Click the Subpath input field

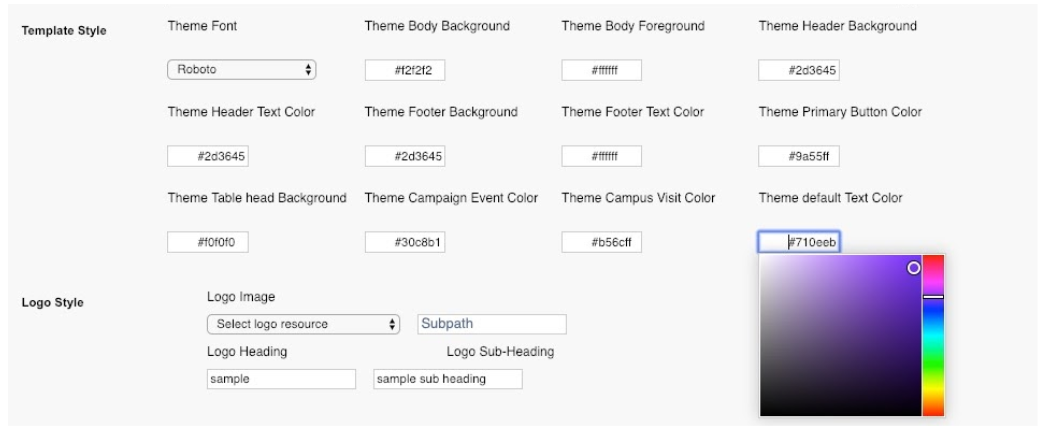click(x=491, y=324)
